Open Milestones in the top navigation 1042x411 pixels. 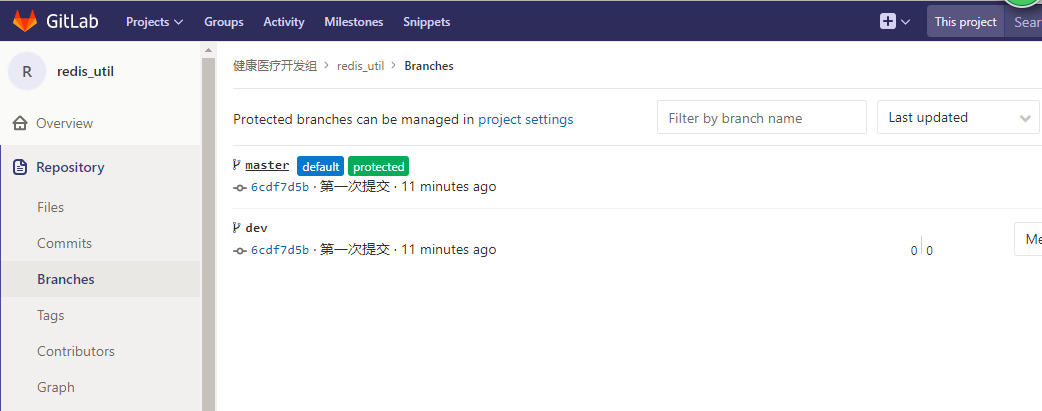pos(354,22)
